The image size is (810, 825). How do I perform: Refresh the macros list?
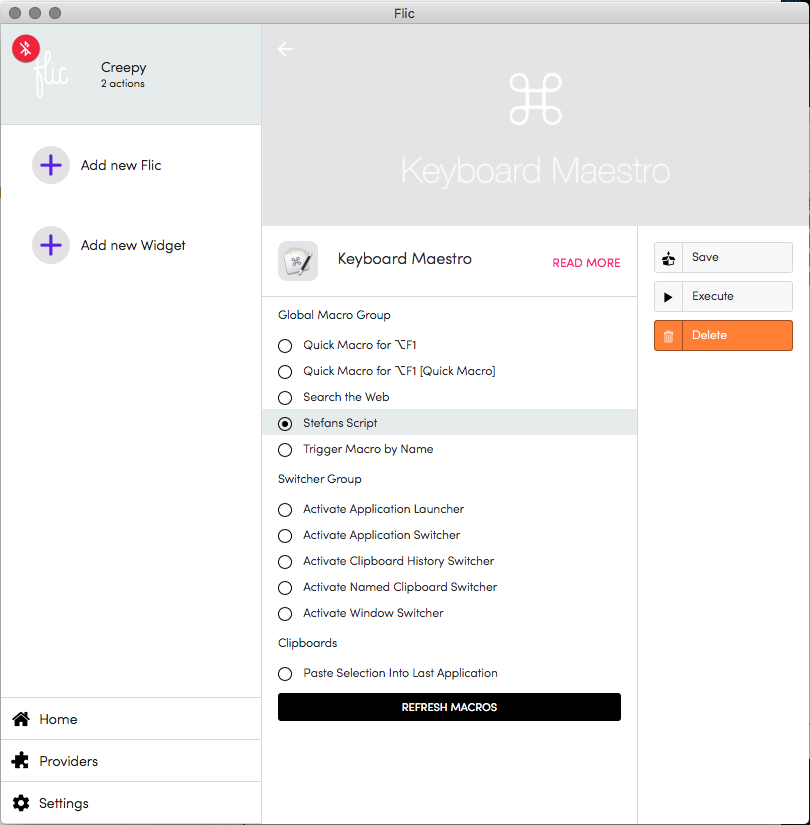[x=449, y=707]
